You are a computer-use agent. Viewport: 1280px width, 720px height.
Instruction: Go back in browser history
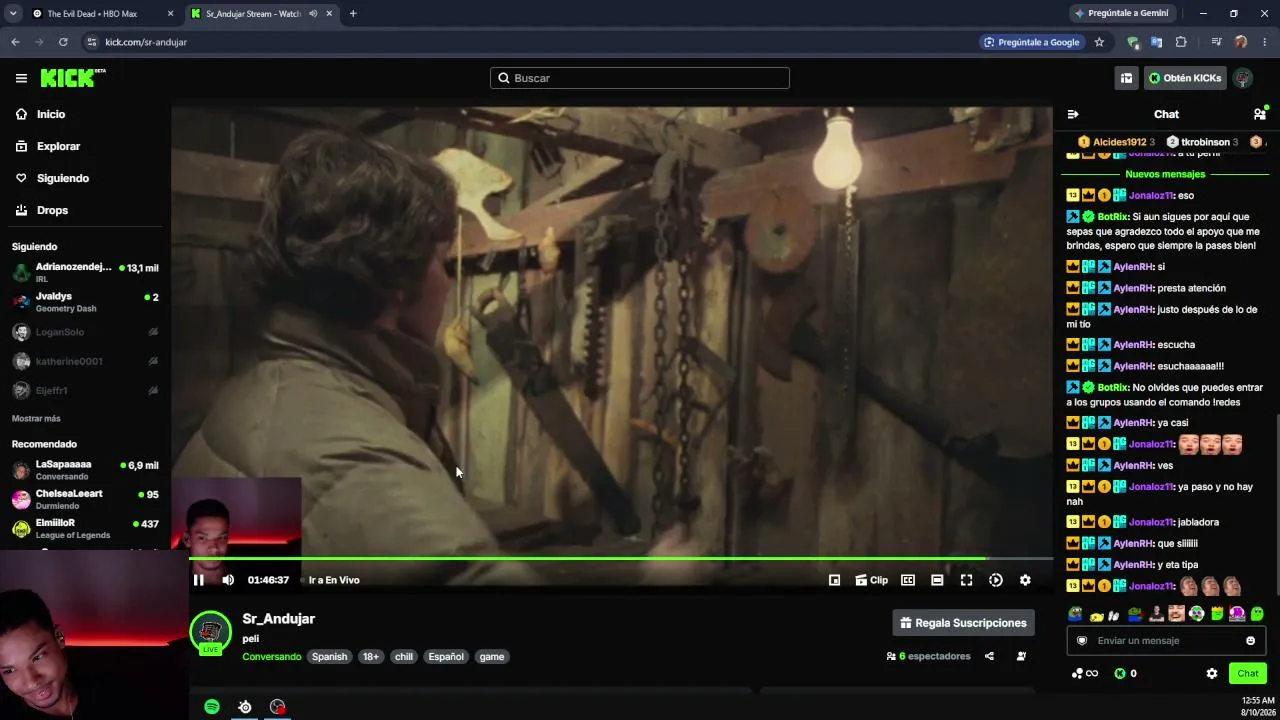(x=15, y=42)
